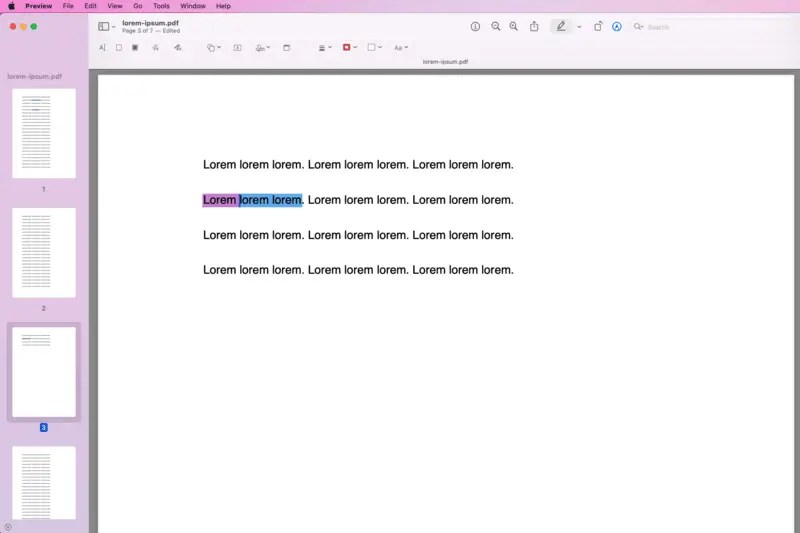Open the red Border Color picker
Screen dimensions: 800x533
[x=349, y=47]
